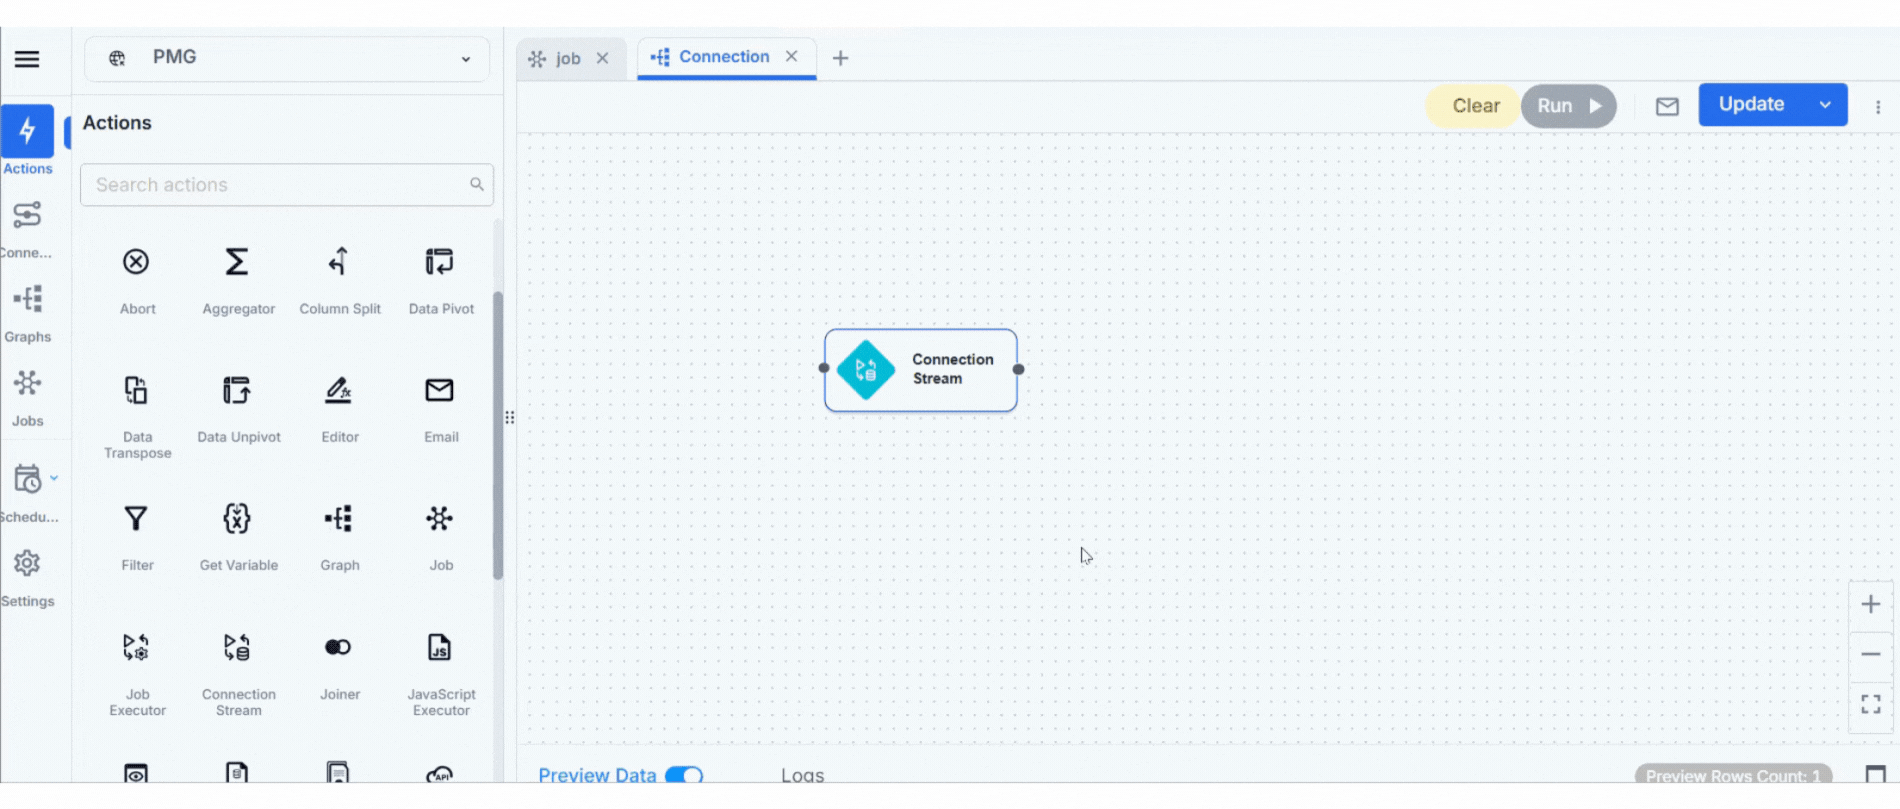Switch to the job tab
Screen dimensions: 1900x809
tap(567, 58)
